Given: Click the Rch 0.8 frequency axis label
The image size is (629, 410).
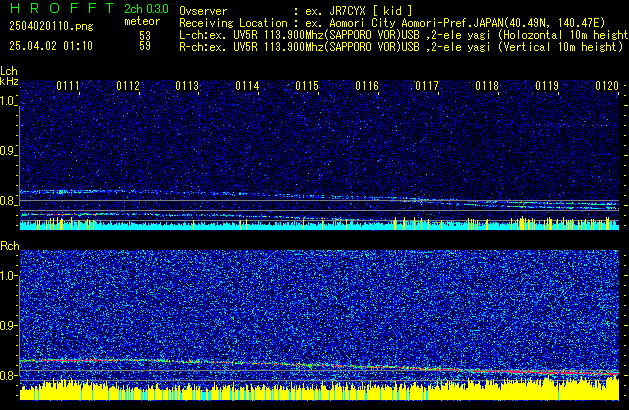Looking at the screenshot, I should click(8, 375).
